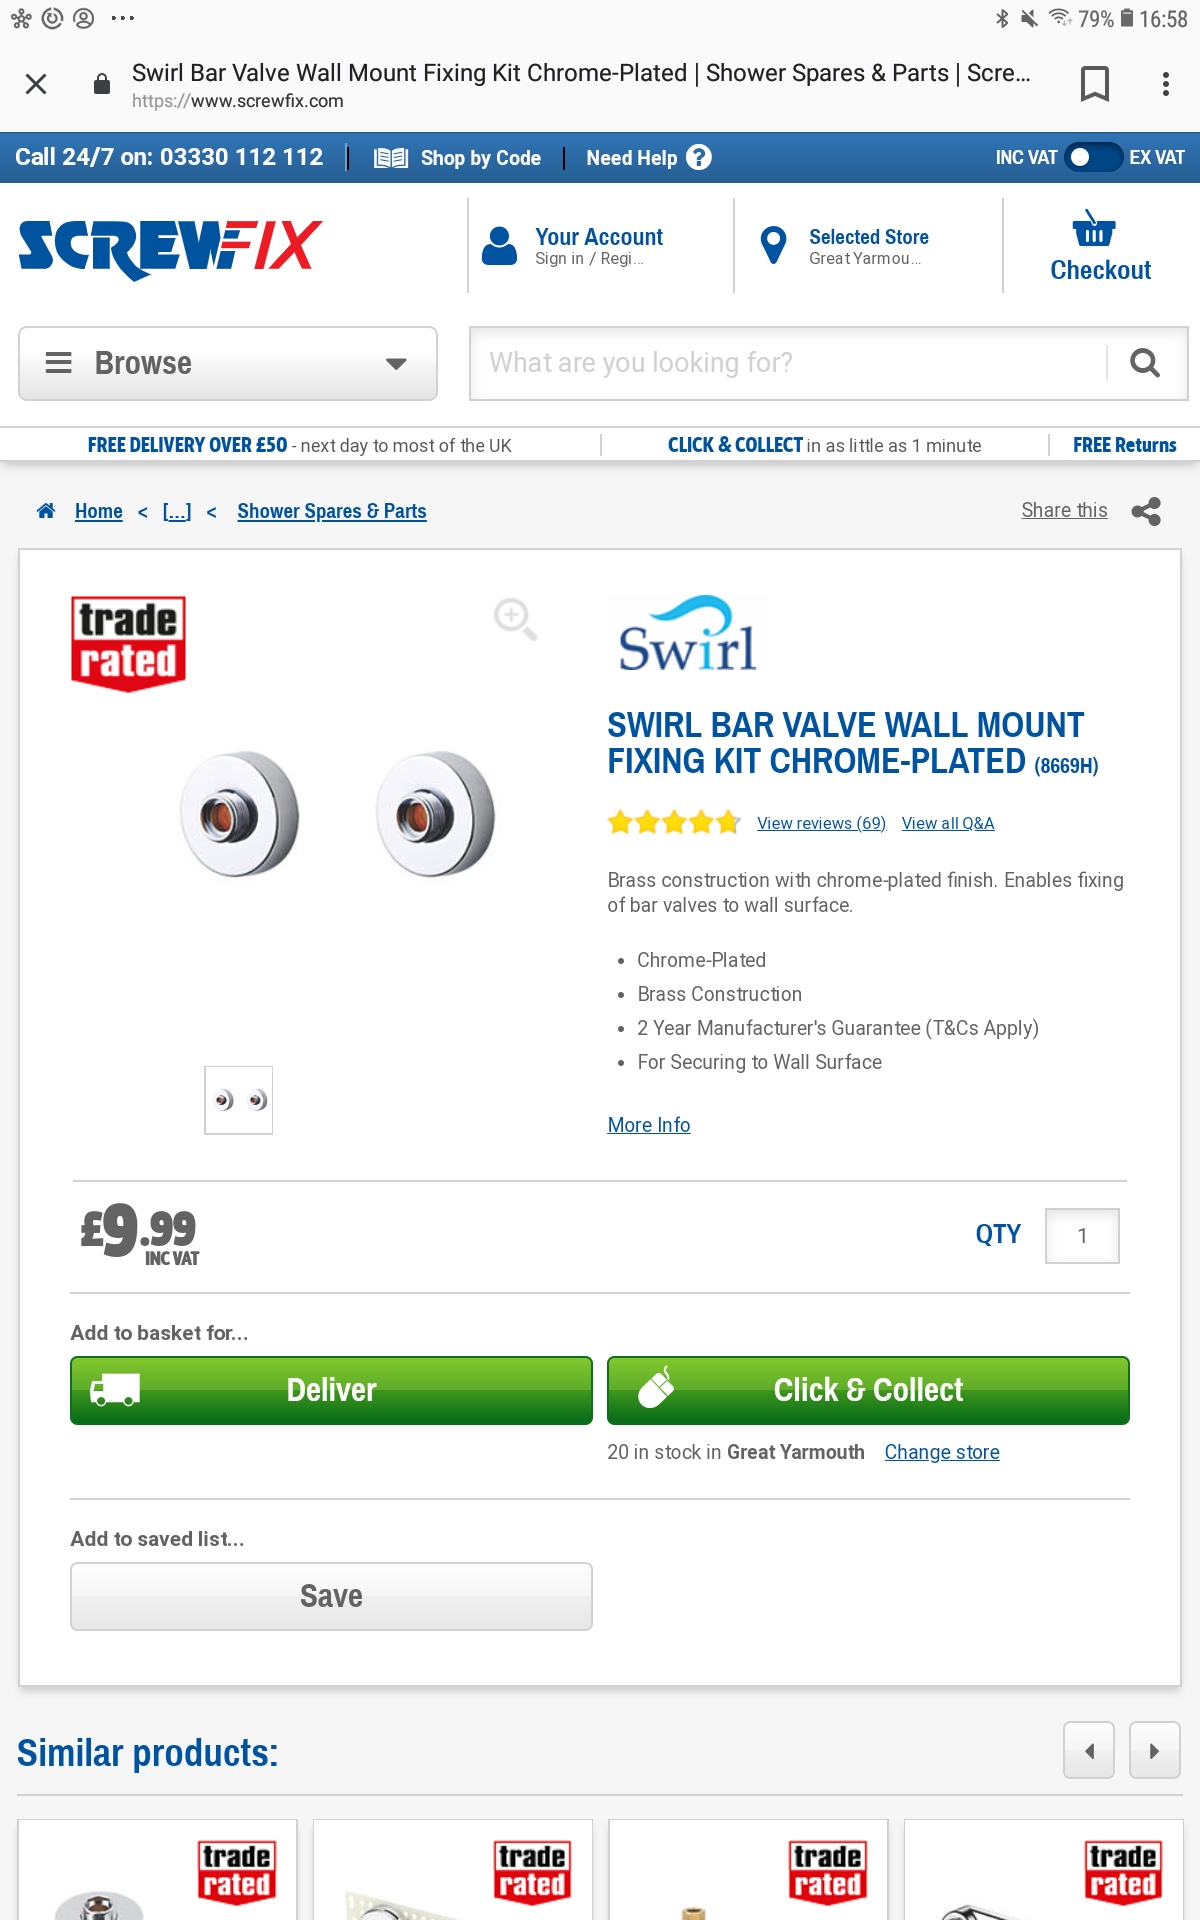Click the five-star rating display
1200x1920 pixels.
(x=674, y=823)
